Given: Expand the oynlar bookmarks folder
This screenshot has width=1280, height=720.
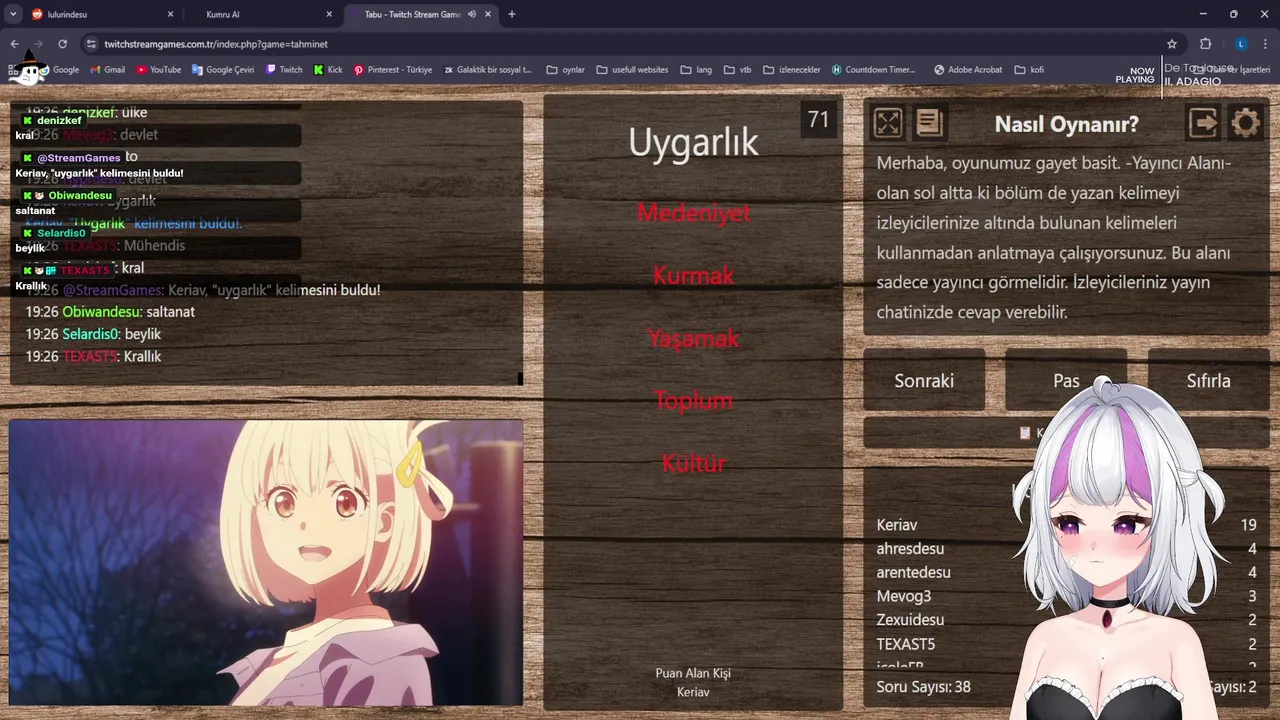Looking at the screenshot, I should pos(566,70).
